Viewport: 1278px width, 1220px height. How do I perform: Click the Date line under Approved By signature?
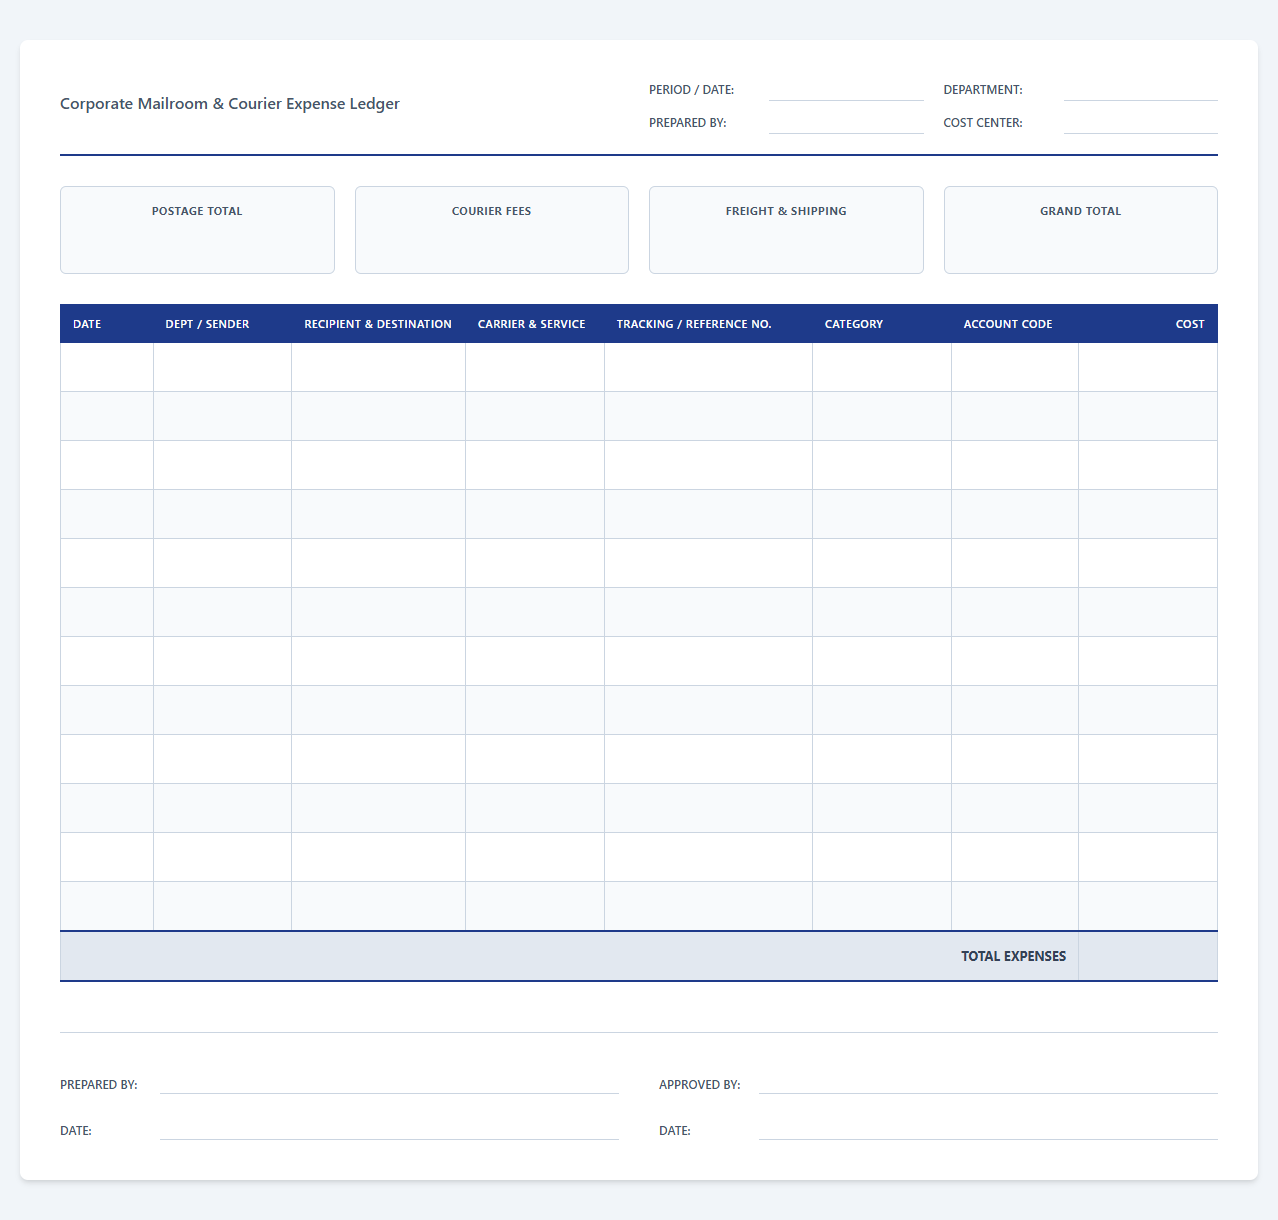click(988, 1130)
